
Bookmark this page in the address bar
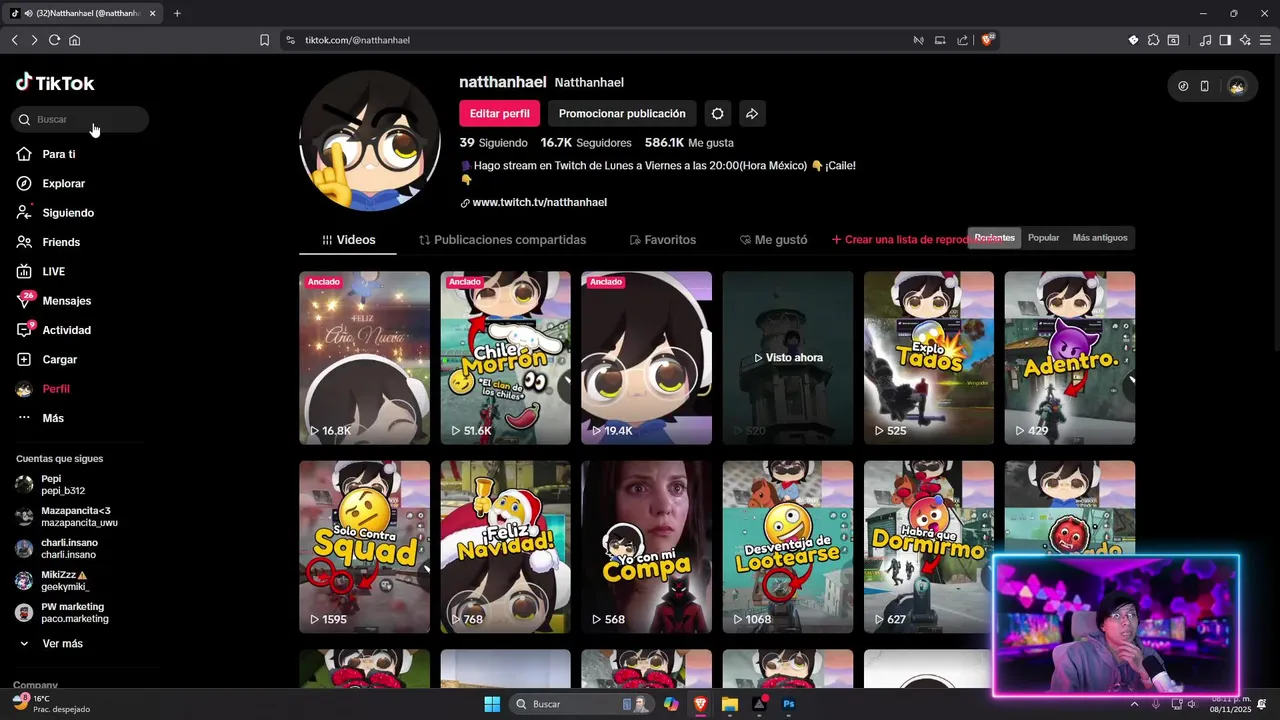pyautogui.click(x=264, y=40)
